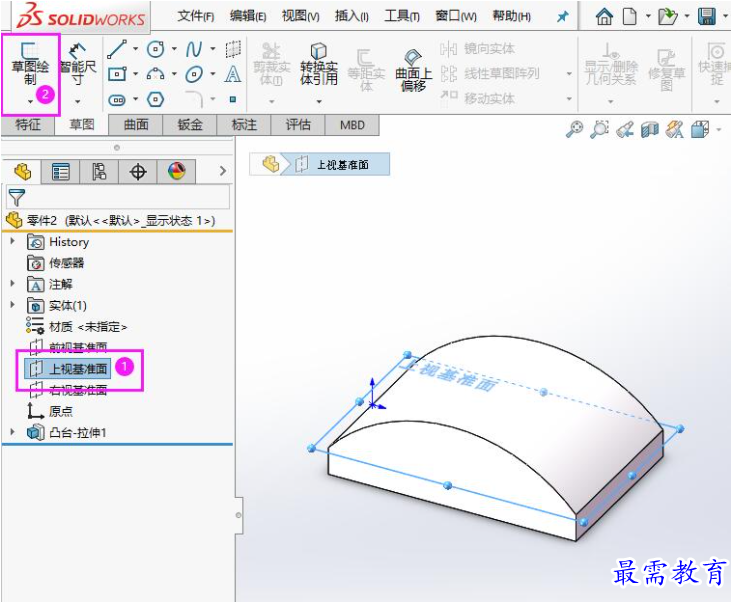Select the Corner Rectangle tool

pyautogui.click(x=117, y=74)
